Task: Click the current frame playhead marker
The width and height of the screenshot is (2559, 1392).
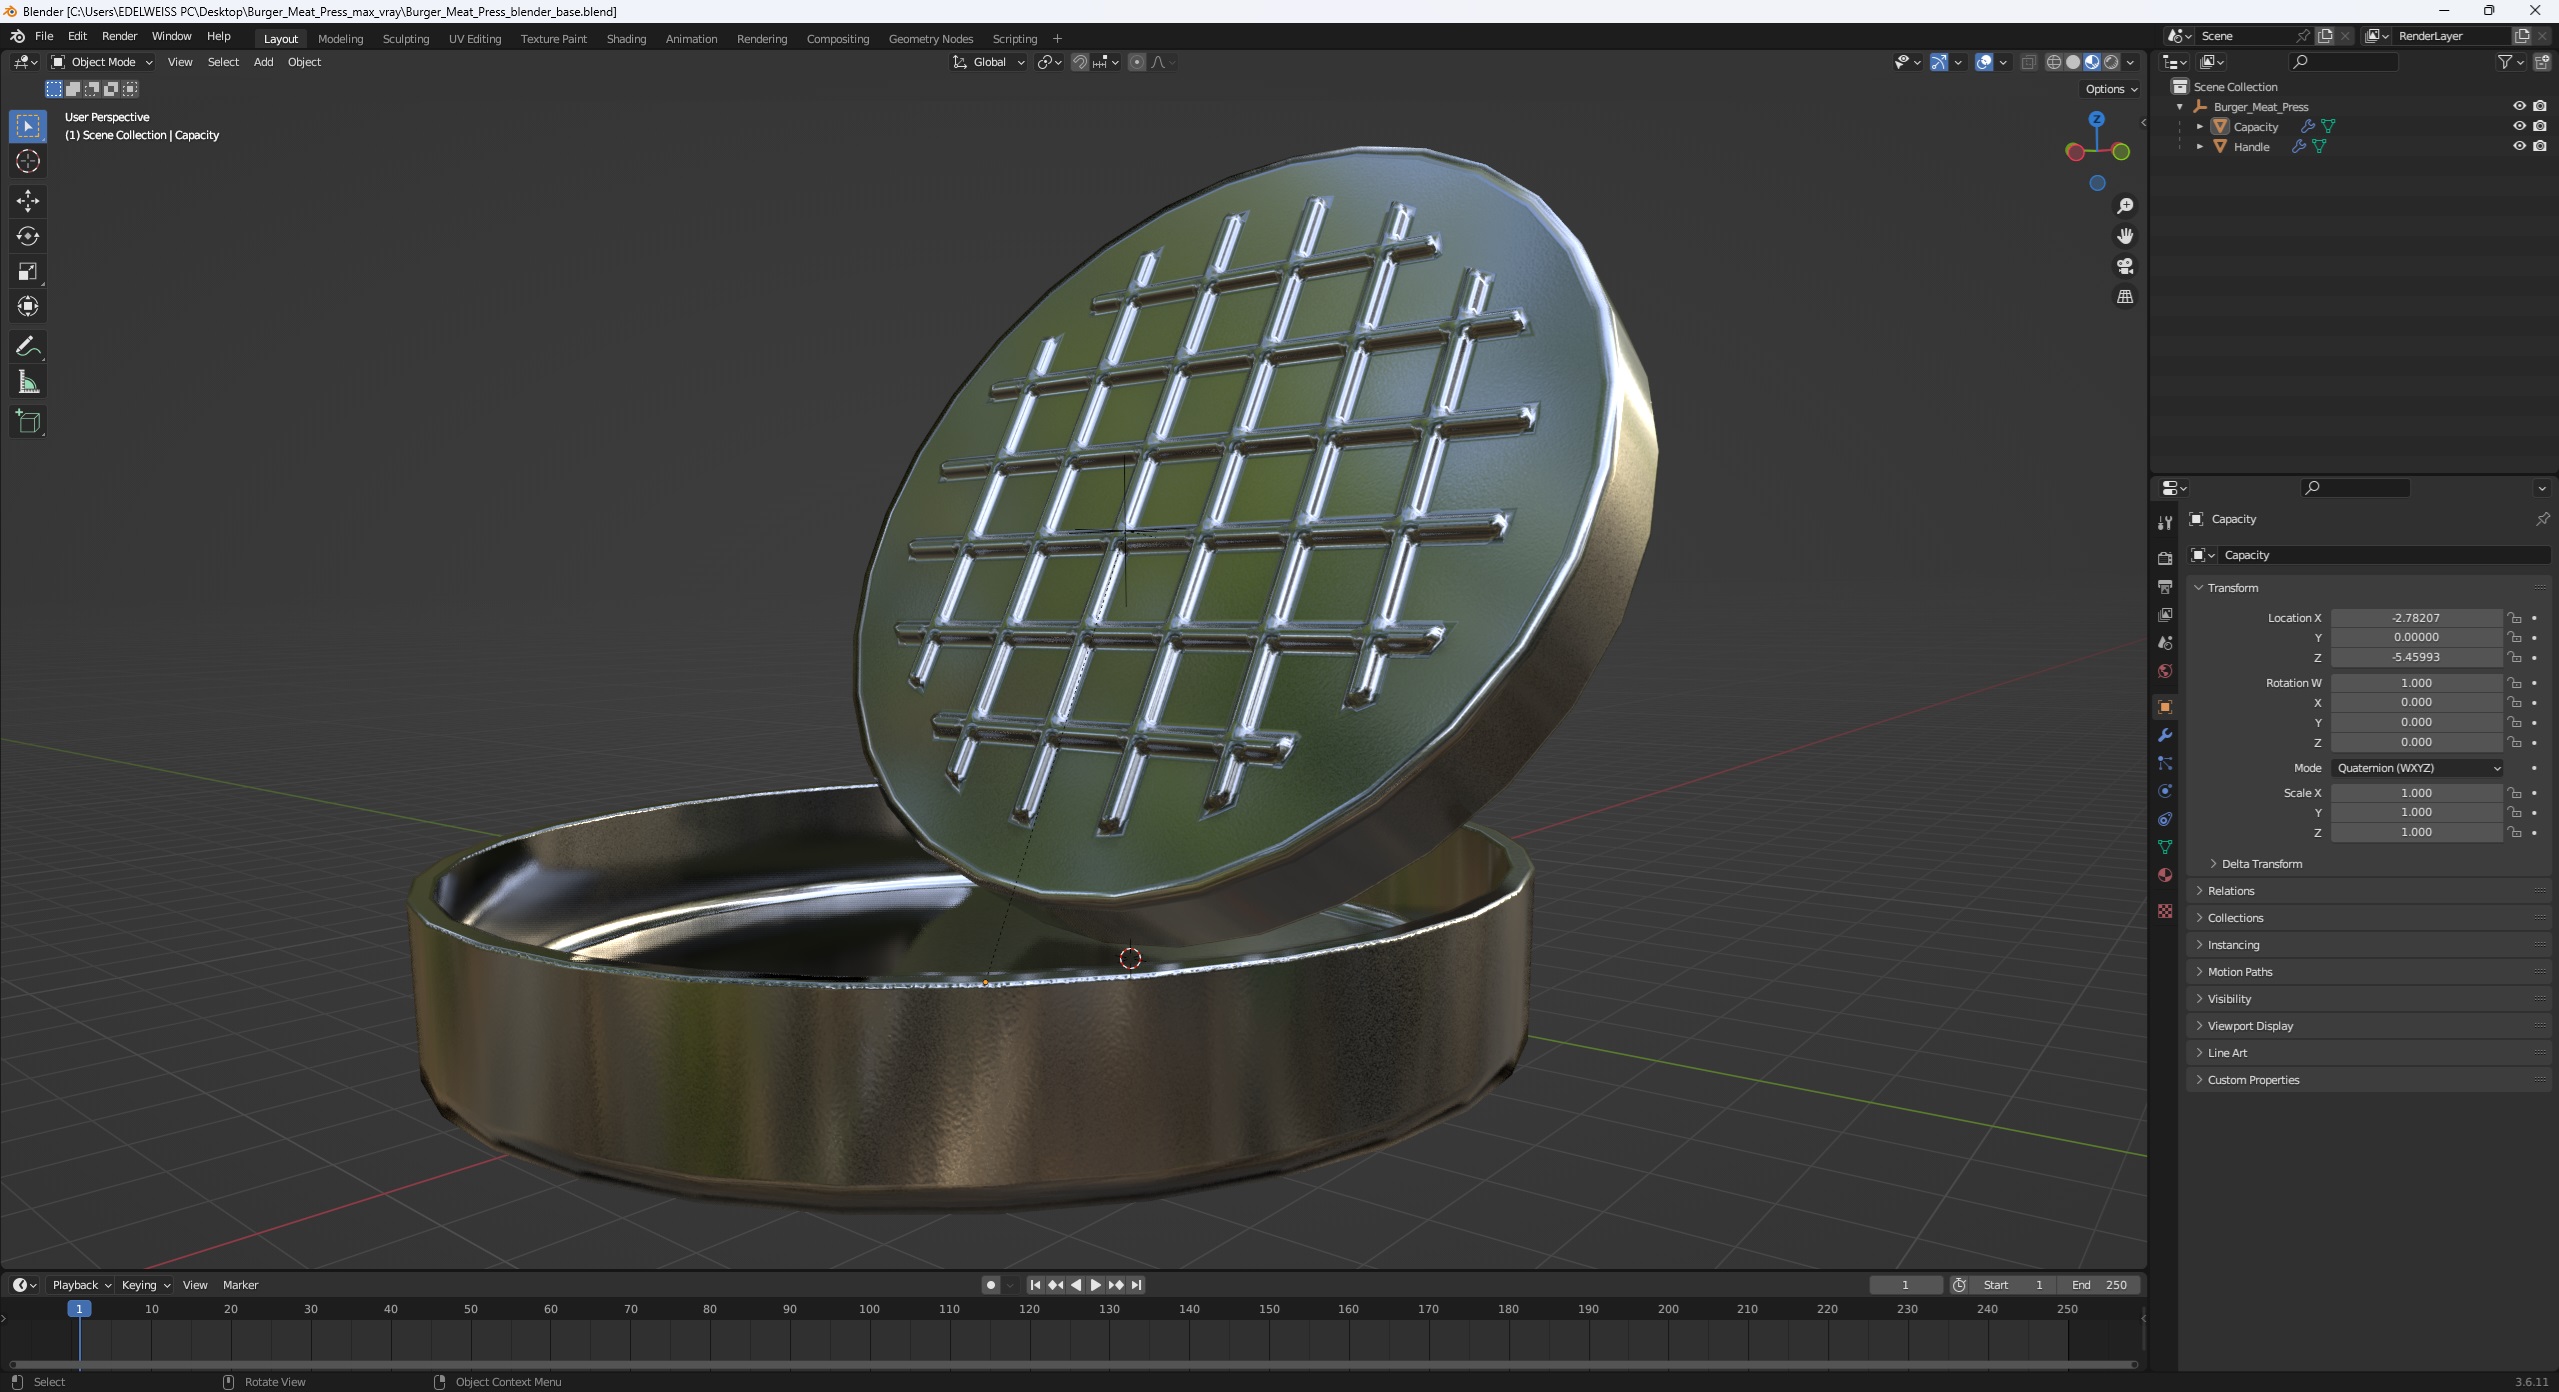Action: click(x=79, y=1309)
